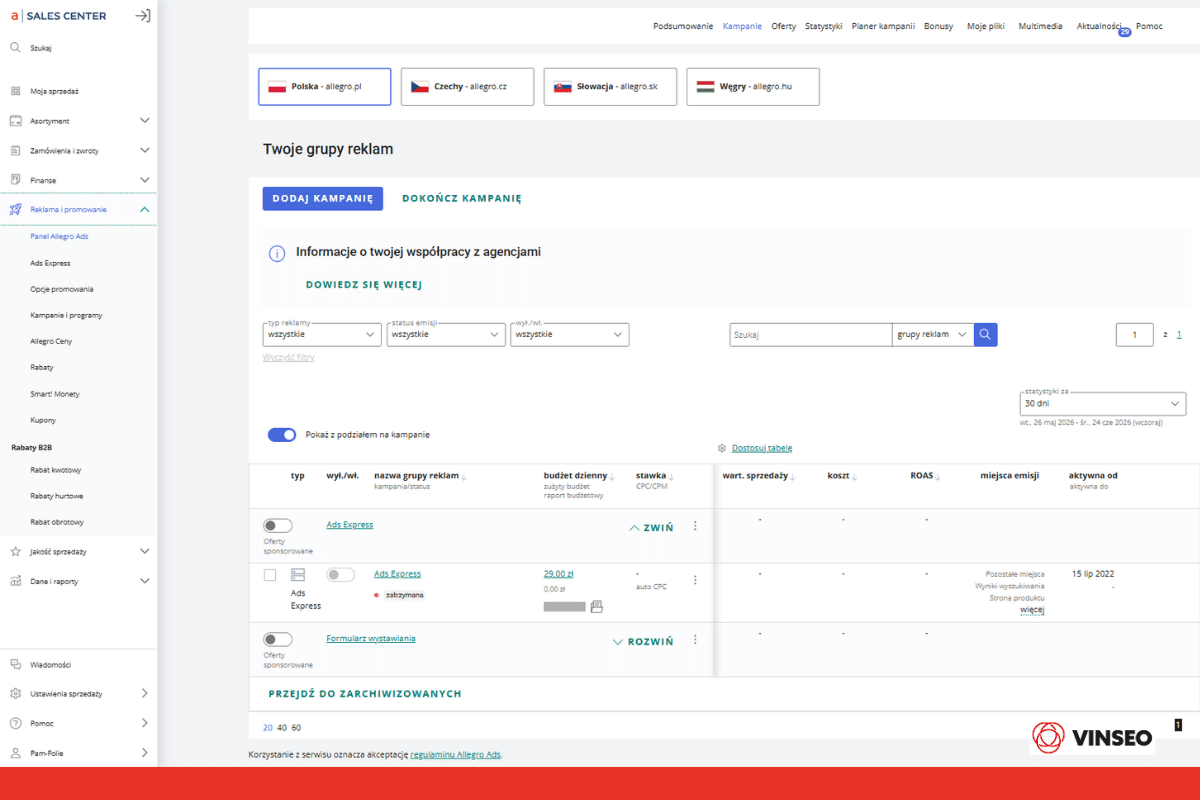Click the grey budget usage progress bar

point(565,606)
